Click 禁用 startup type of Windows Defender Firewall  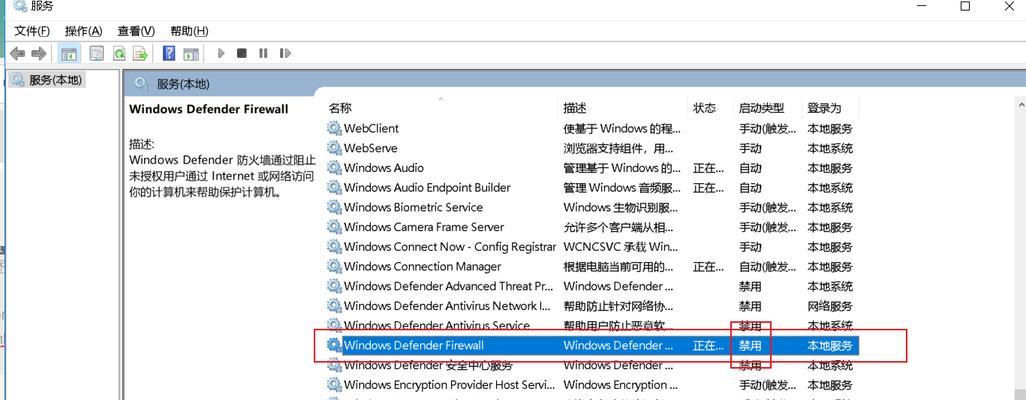[750, 345]
